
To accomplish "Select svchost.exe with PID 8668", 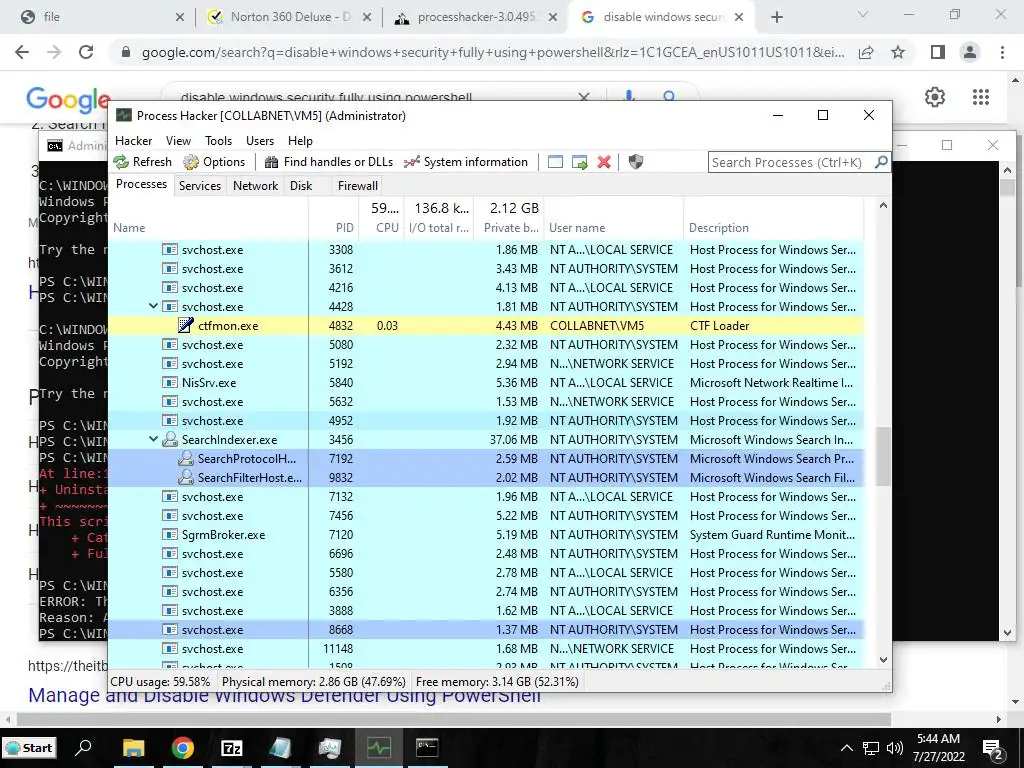I will point(486,630).
